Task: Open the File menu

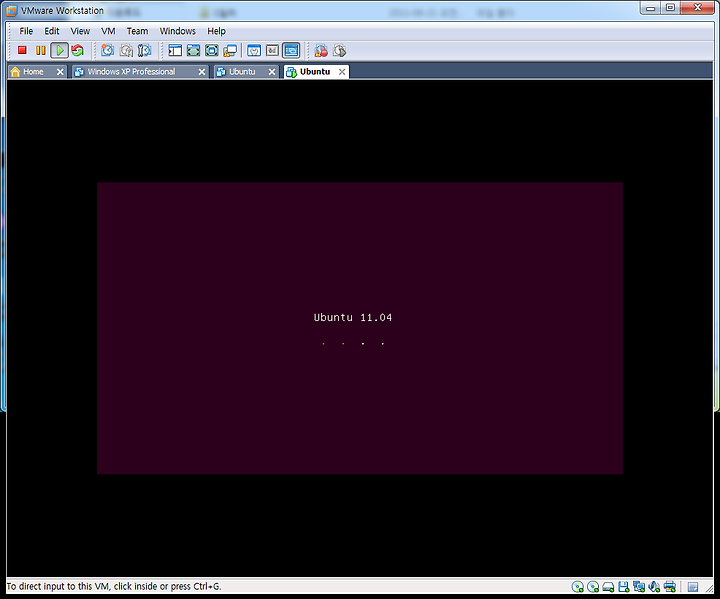Action: (26, 31)
